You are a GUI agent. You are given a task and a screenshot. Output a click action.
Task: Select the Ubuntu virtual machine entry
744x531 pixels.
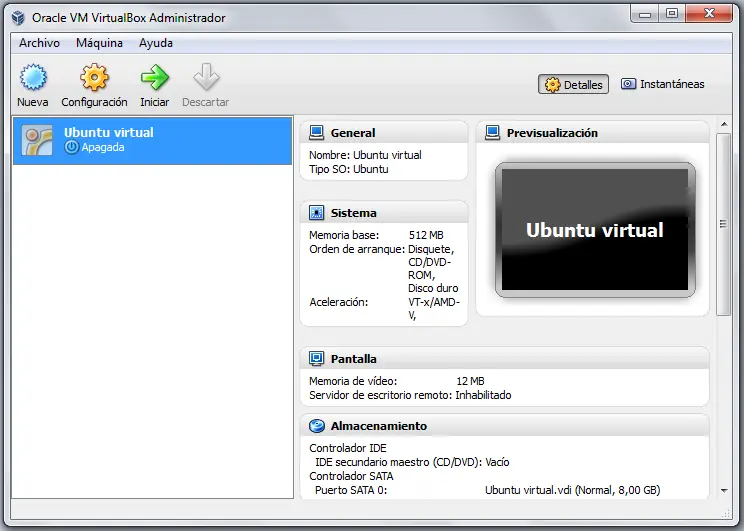[x=152, y=140]
